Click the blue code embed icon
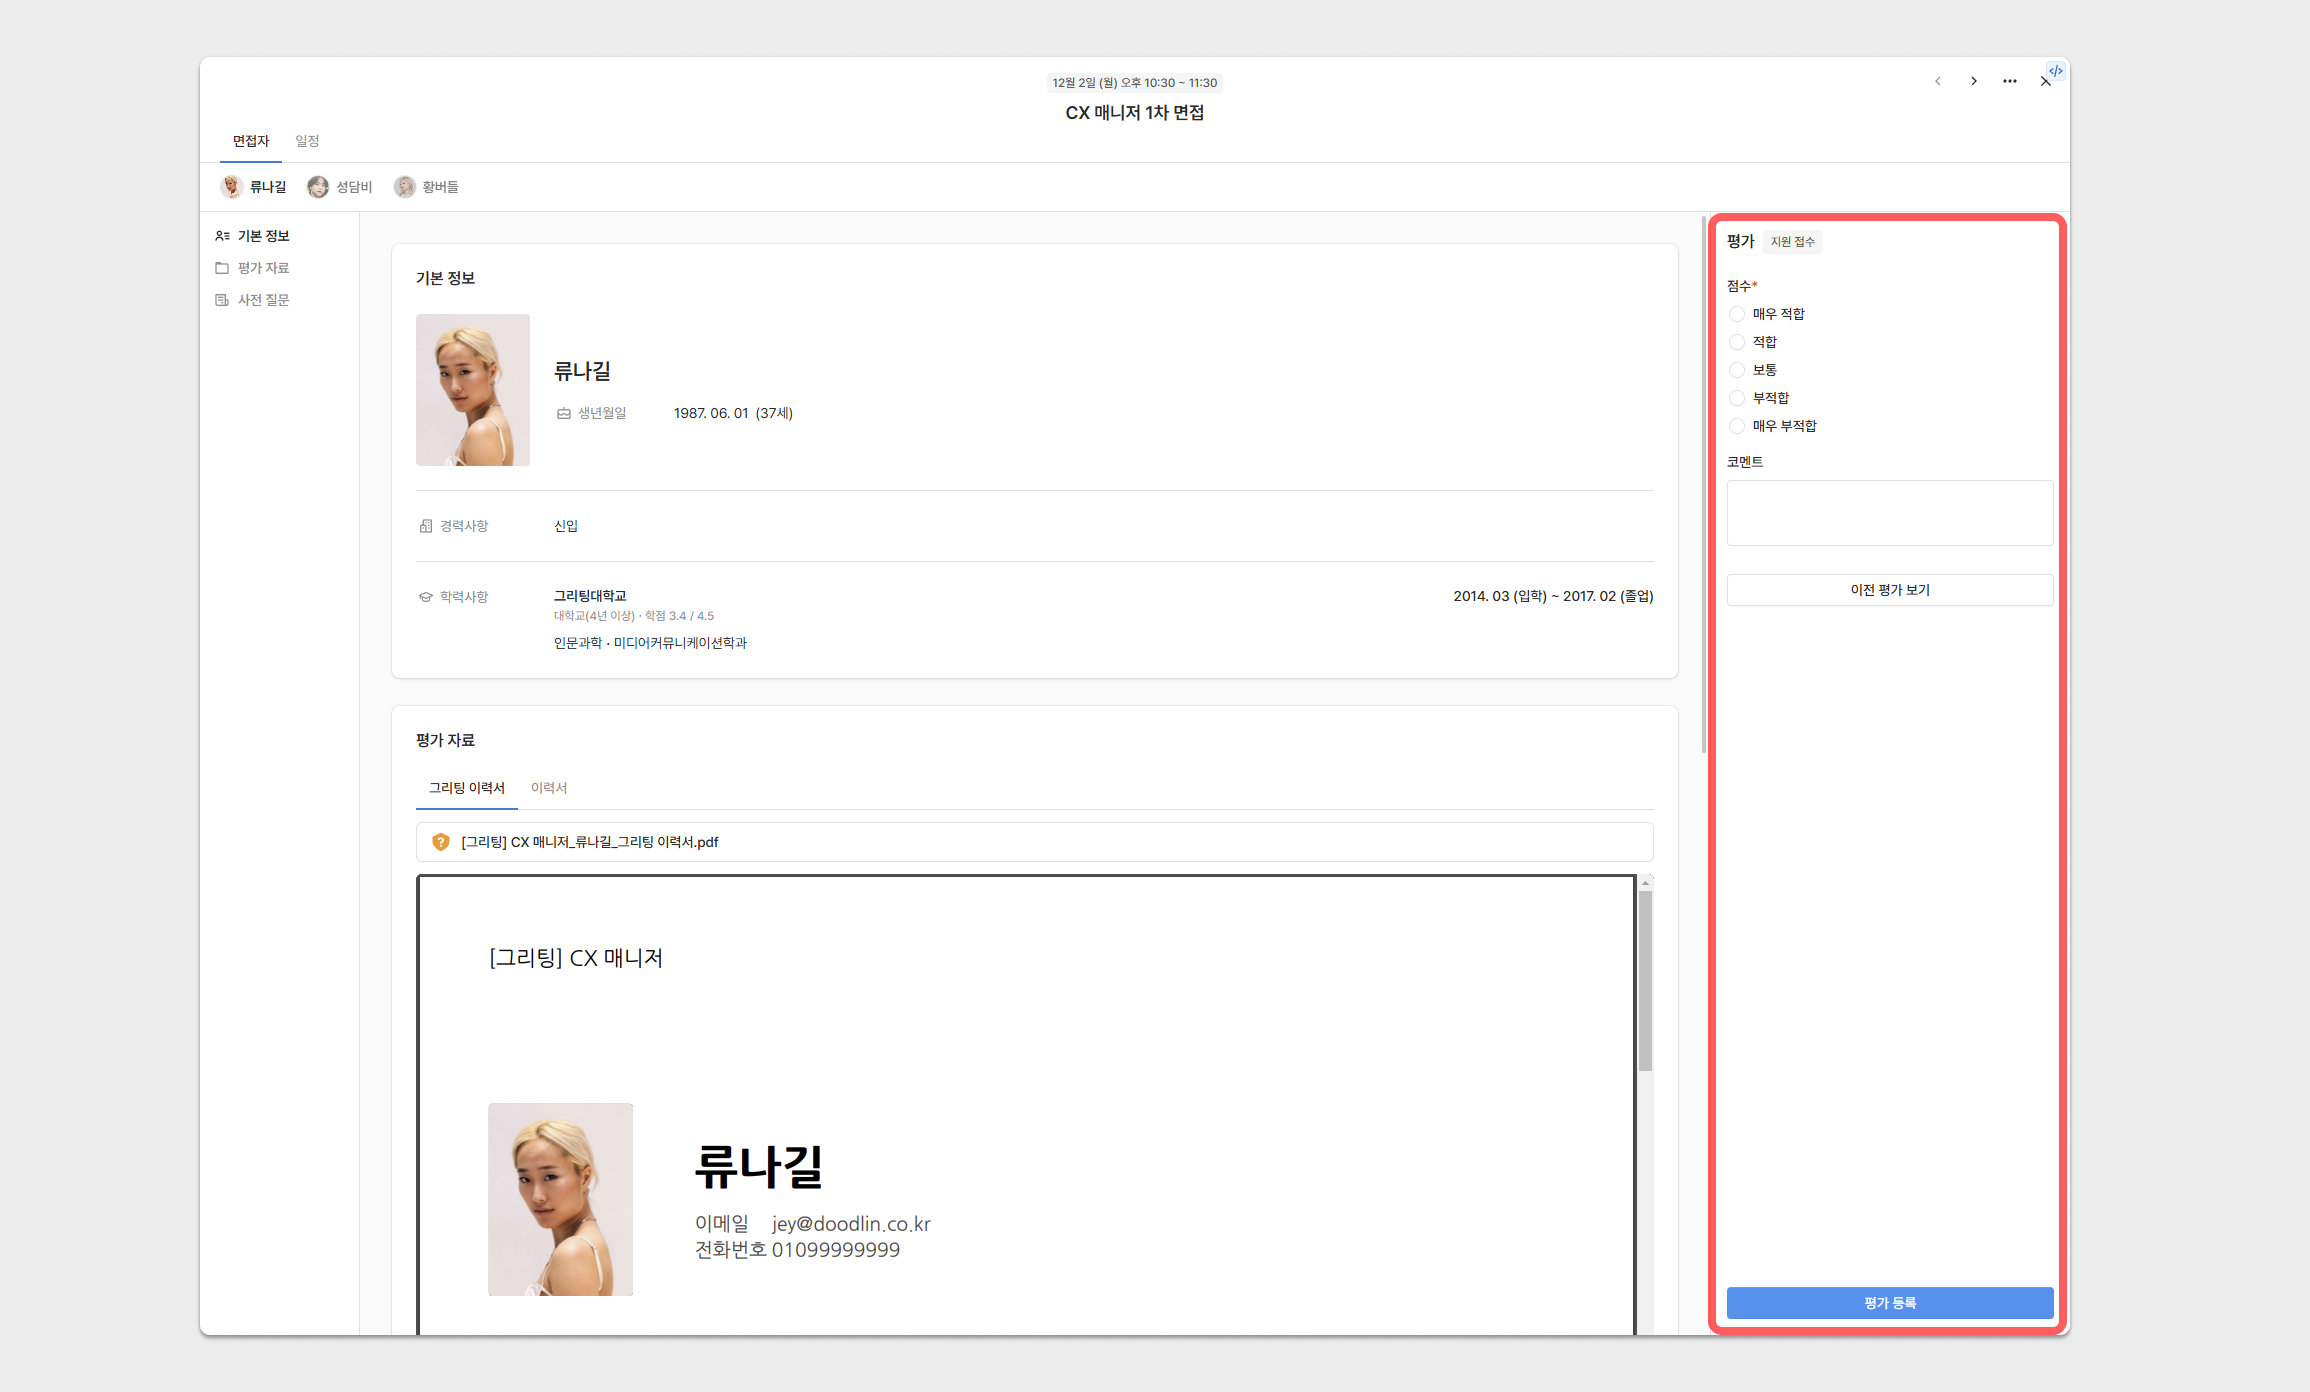Image resolution: width=2310 pixels, height=1392 pixels. [x=2056, y=70]
